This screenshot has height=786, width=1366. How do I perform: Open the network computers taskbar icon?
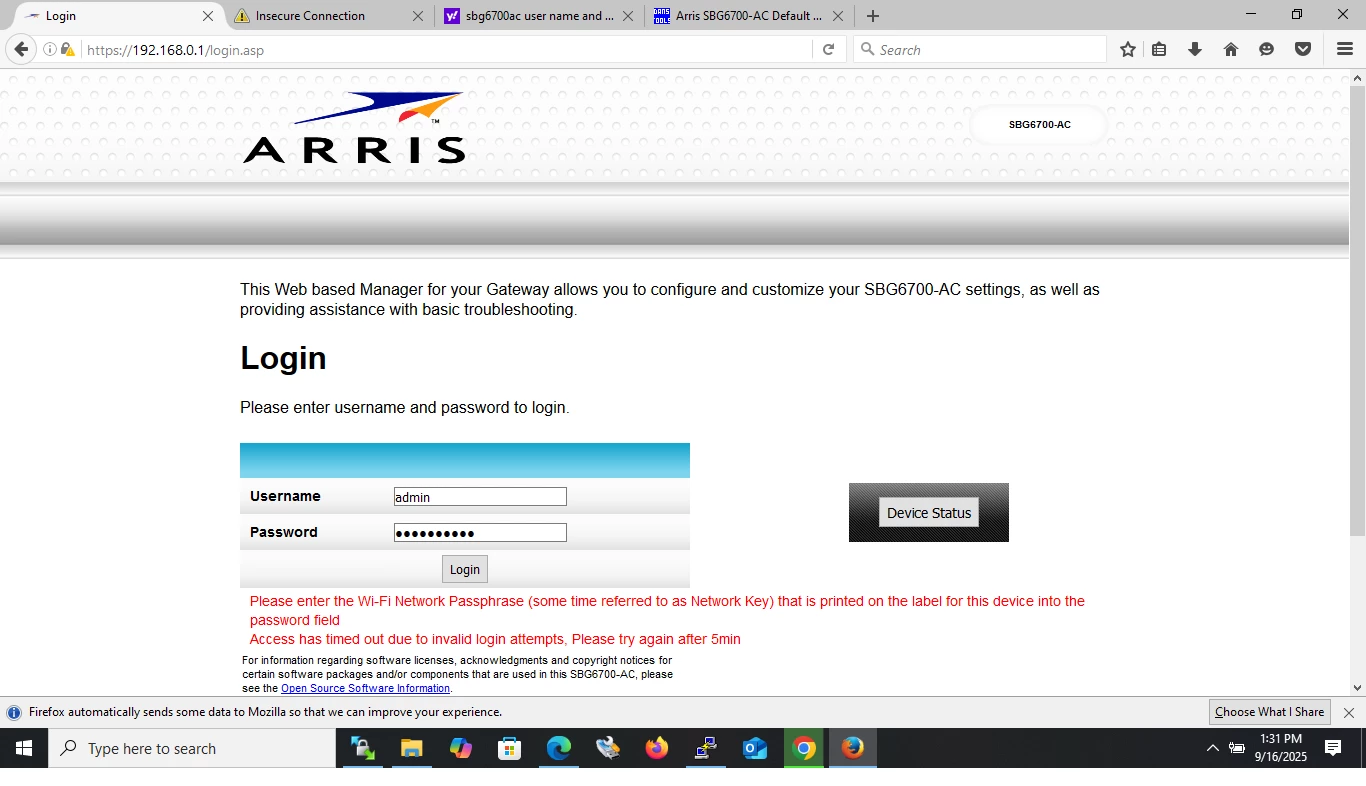pos(363,748)
